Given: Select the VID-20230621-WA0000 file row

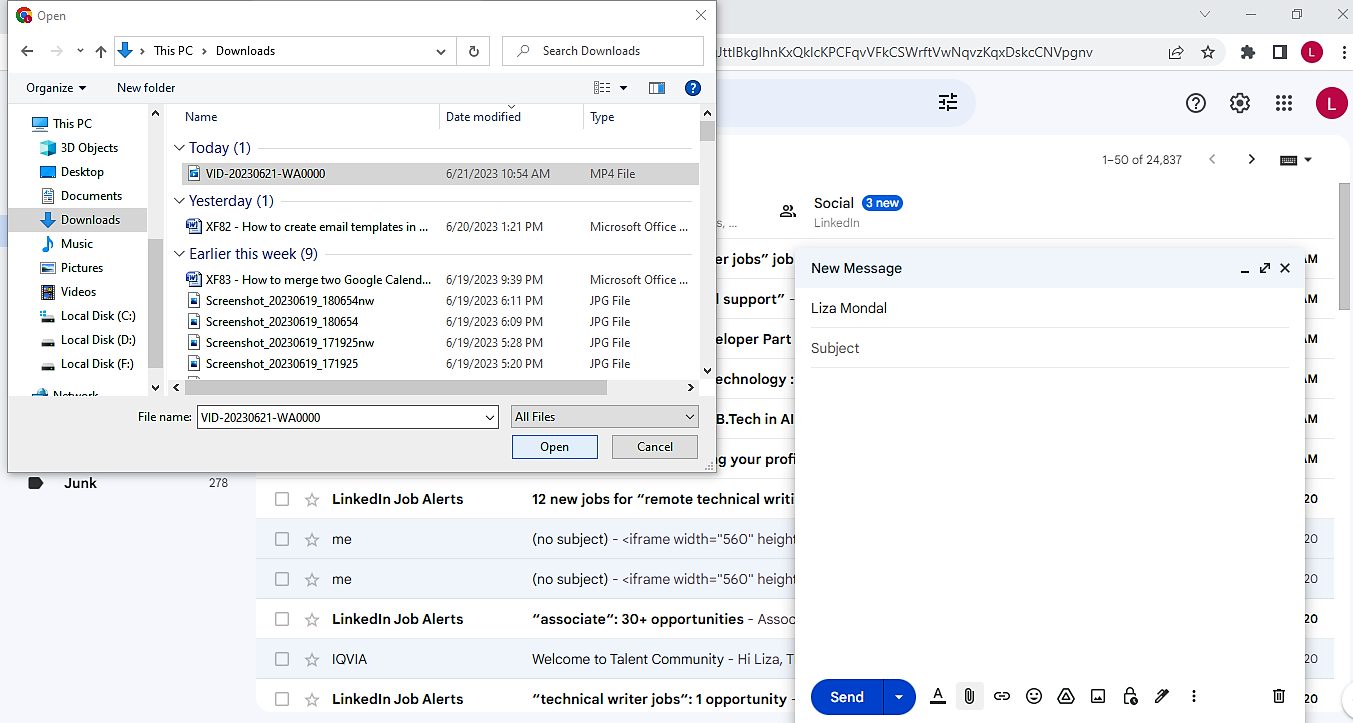Looking at the screenshot, I should [440, 174].
